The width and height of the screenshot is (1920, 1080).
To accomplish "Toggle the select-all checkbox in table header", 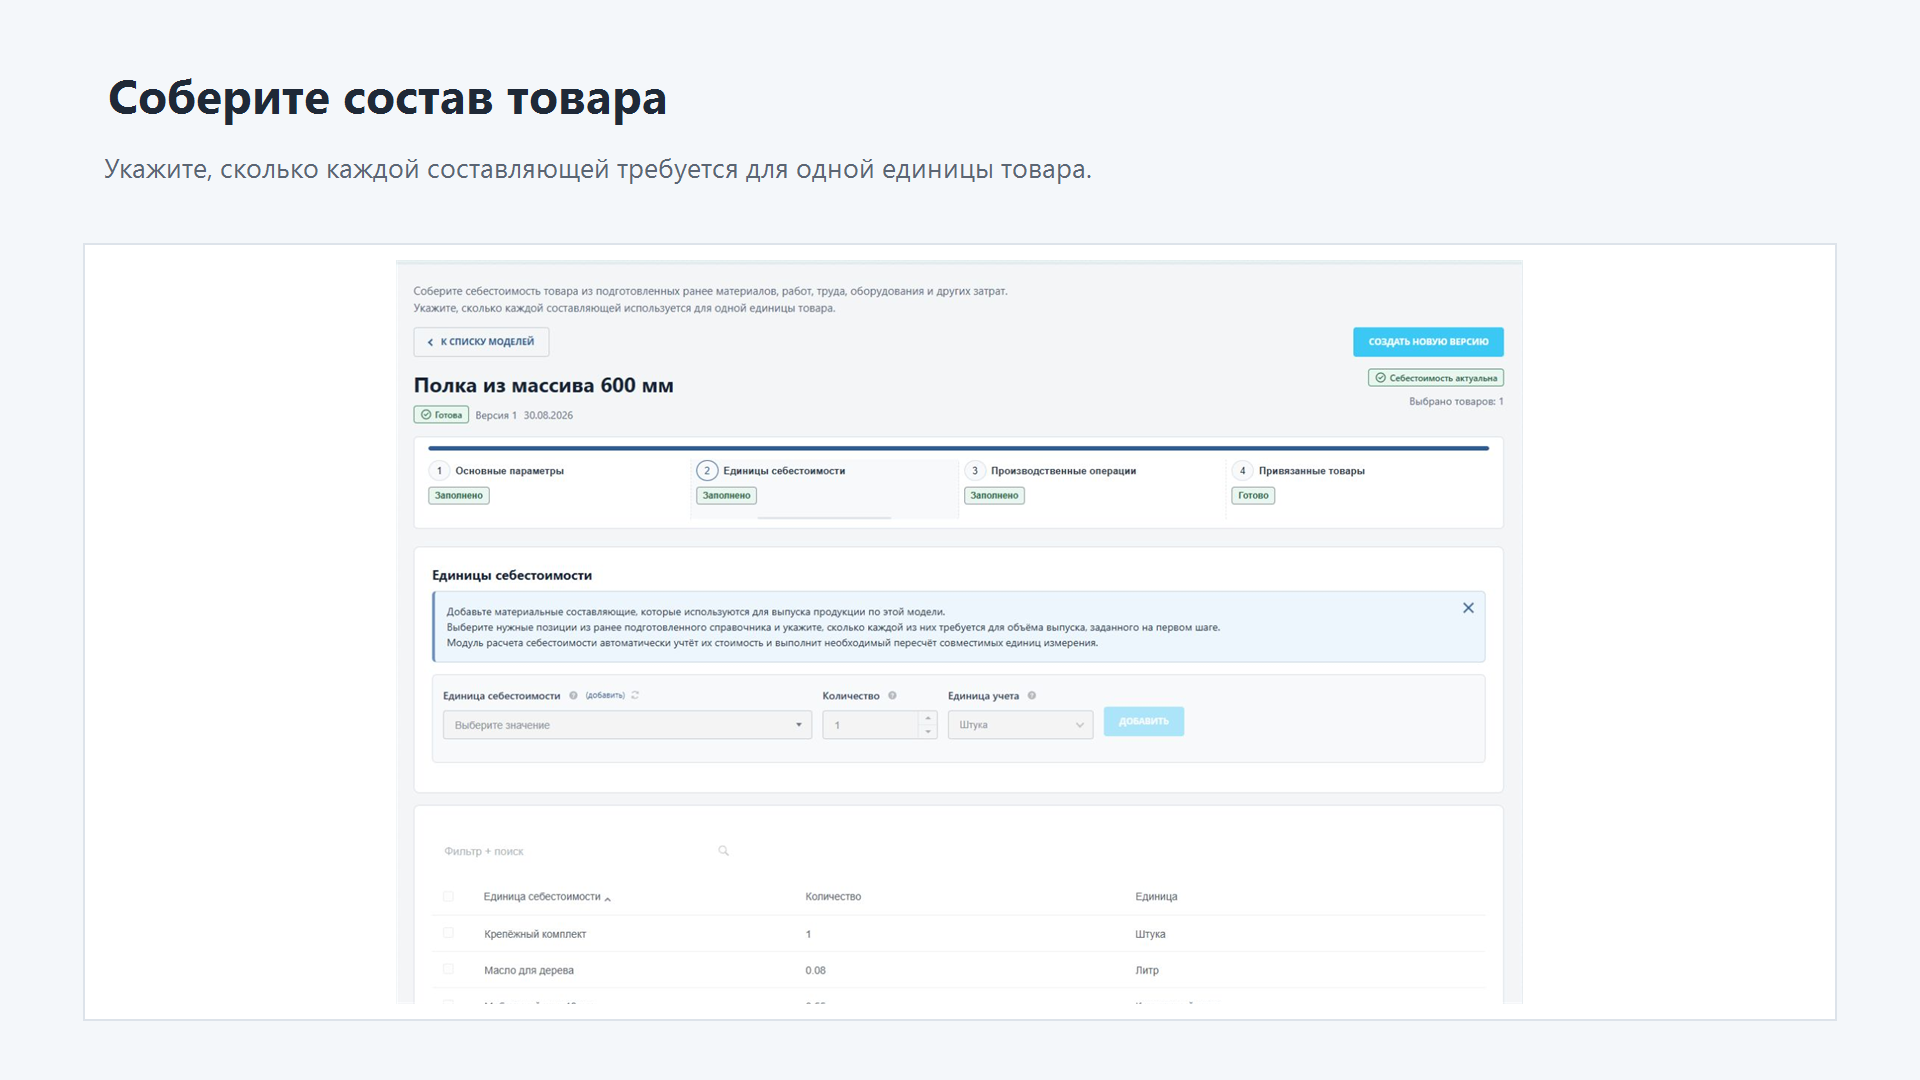I will (448, 897).
